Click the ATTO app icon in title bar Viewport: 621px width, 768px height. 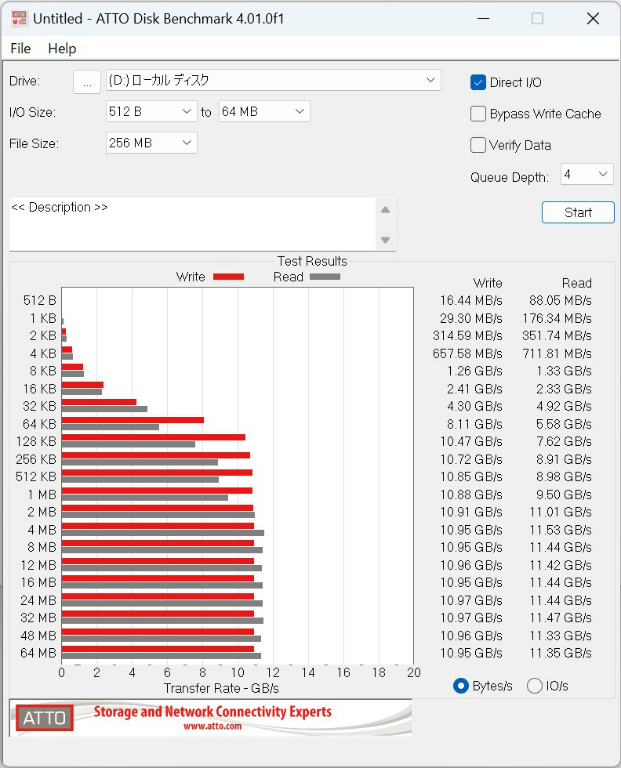[19, 19]
